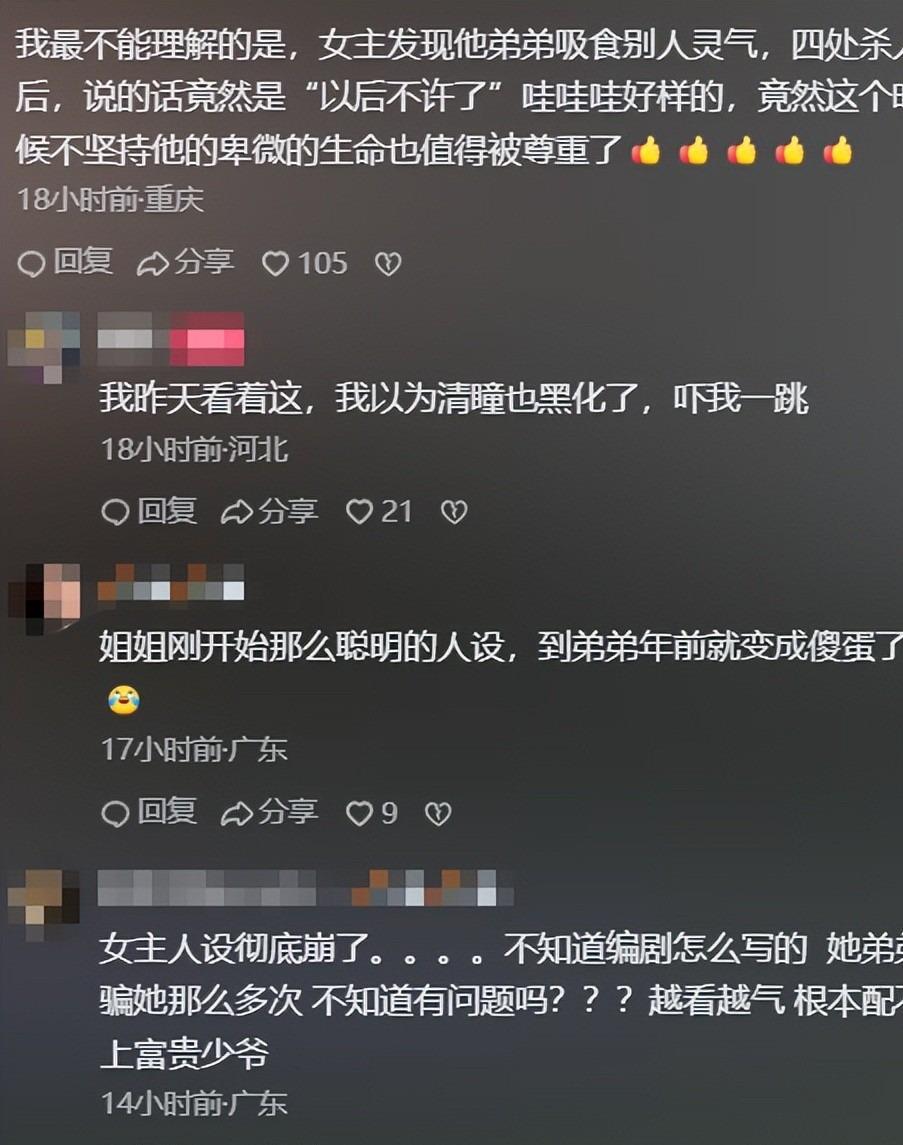Reply to the 河北 comment
Image resolution: width=903 pixels, height=1145 pixels.
click(x=149, y=512)
